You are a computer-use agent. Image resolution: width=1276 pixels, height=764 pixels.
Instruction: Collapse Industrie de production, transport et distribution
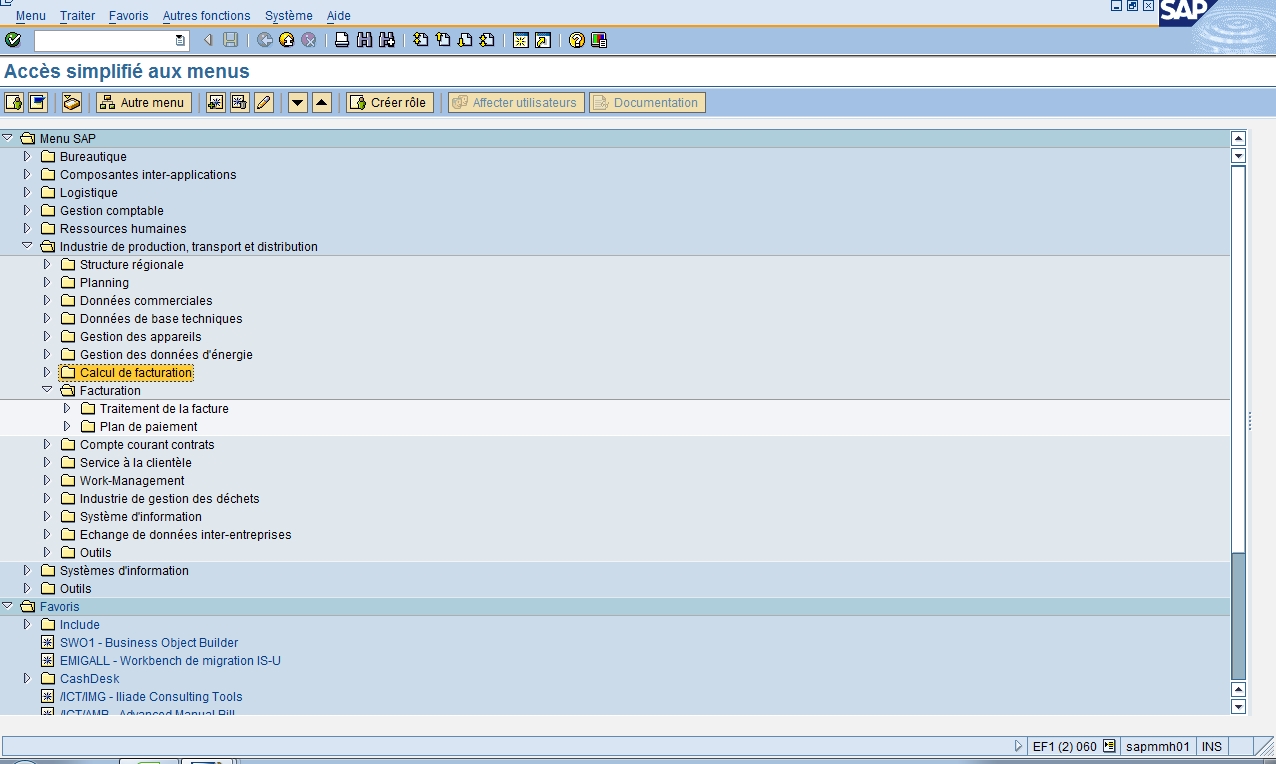[27, 246]
